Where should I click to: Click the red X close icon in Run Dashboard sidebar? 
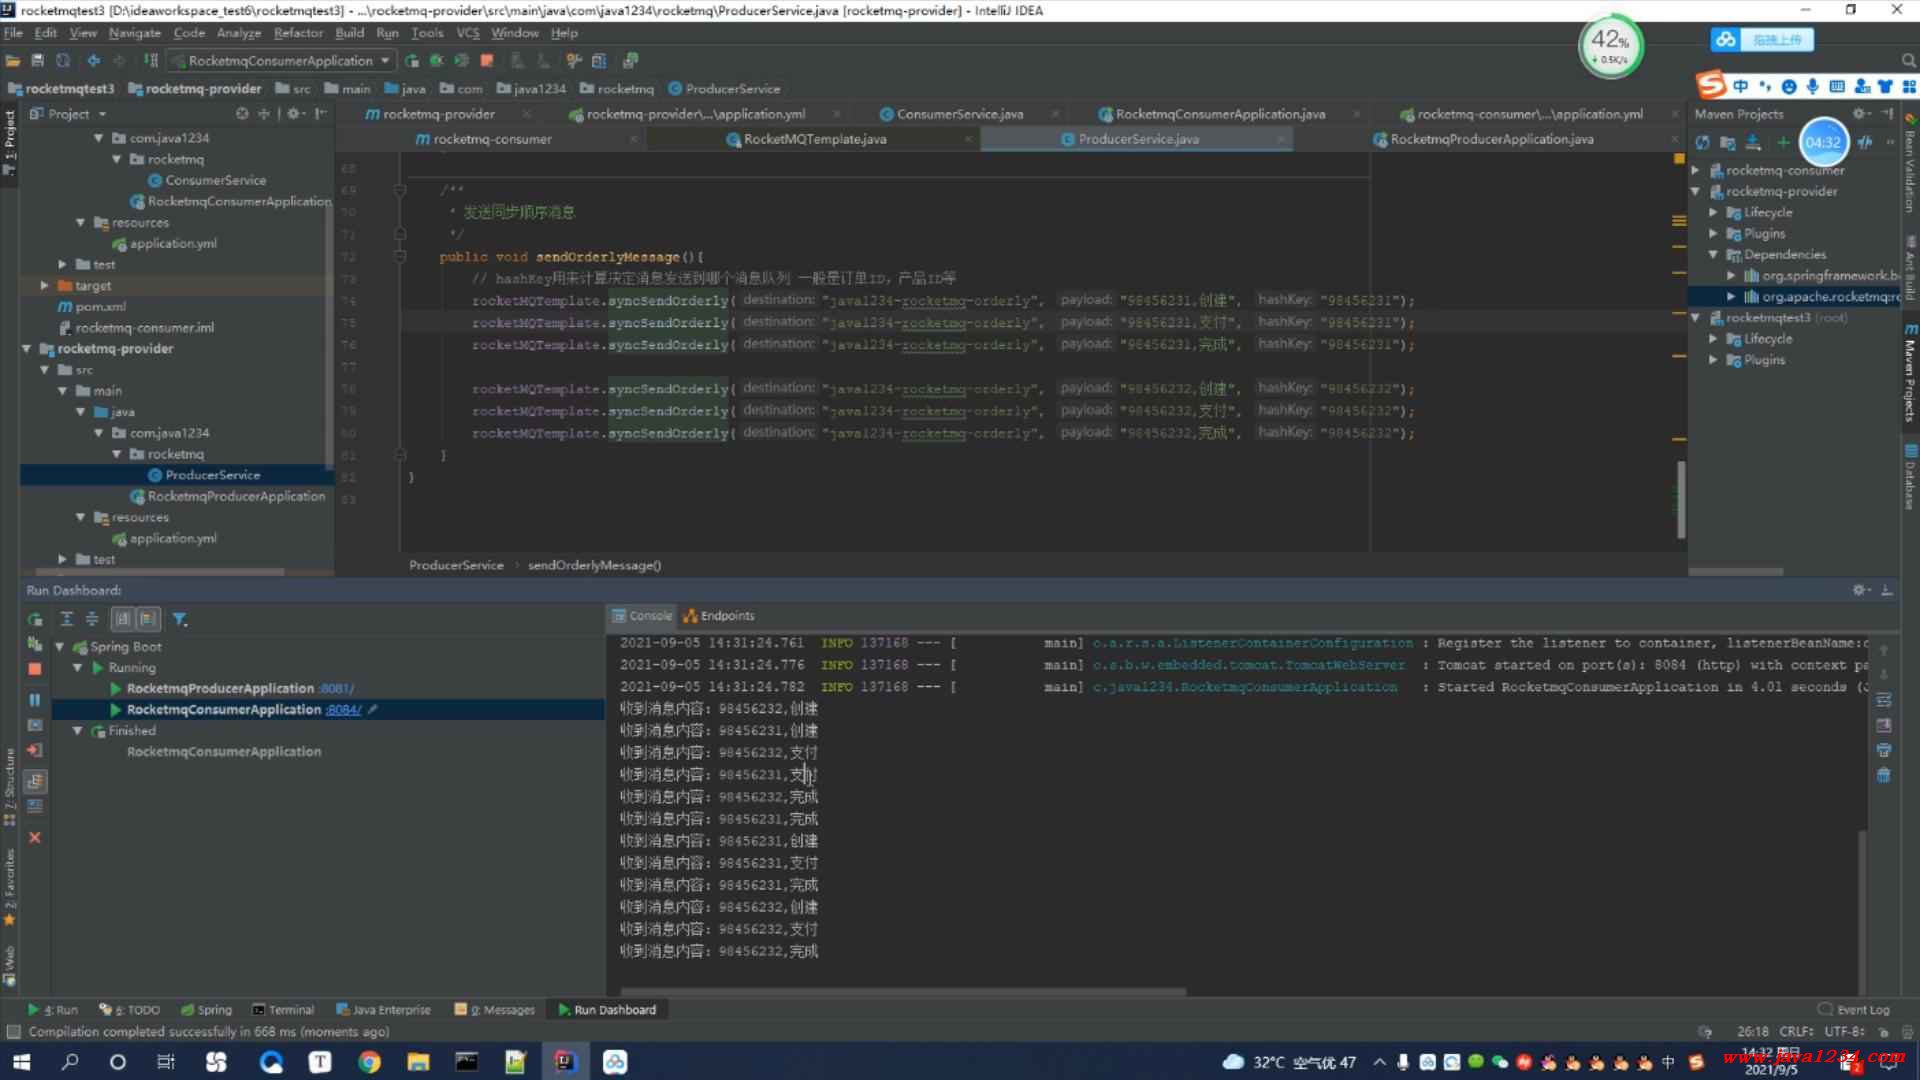point(35,838)
